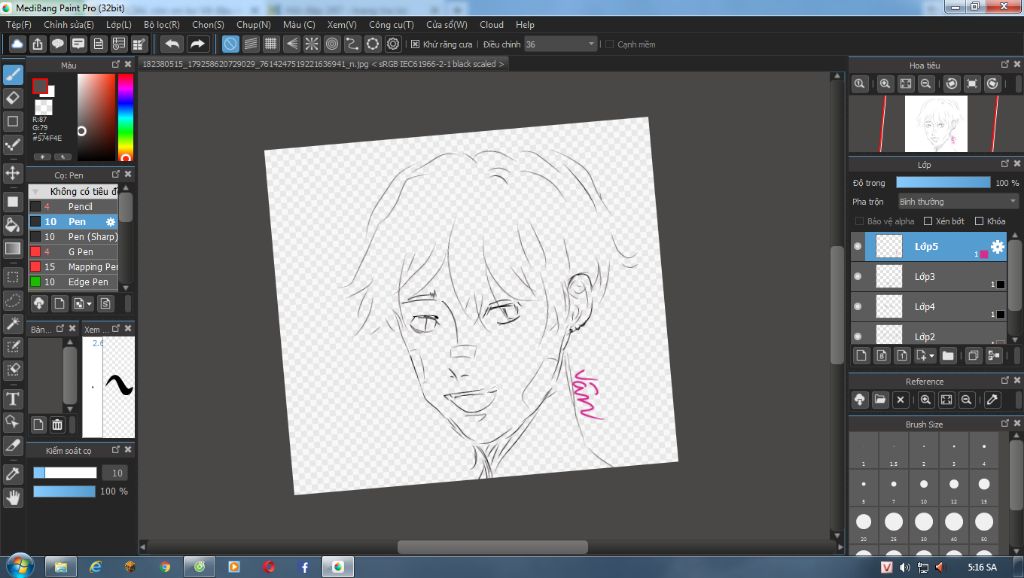Open the Lớp(L) menu
Image resolution: width=1024 pixels, height=578 pixels.
[x=119, y=25]
